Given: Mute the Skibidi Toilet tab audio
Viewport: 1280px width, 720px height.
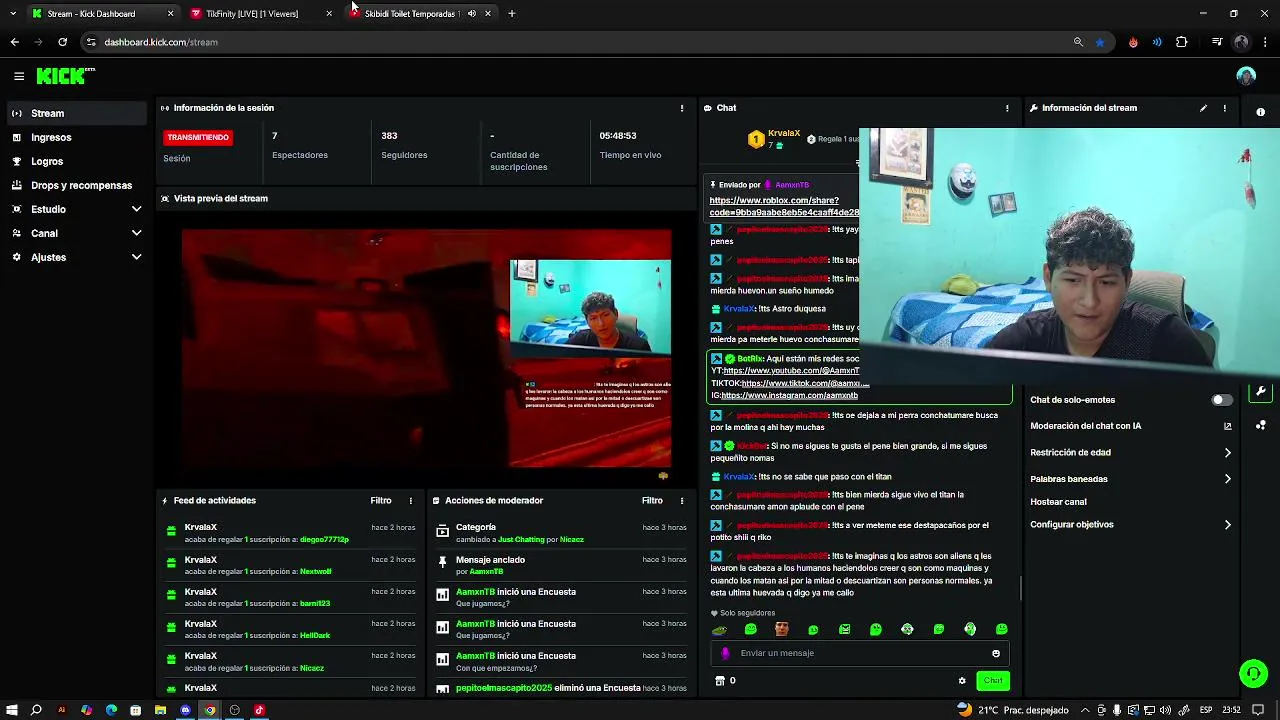Looking at the screenshot, I should [x=471, y=14].
